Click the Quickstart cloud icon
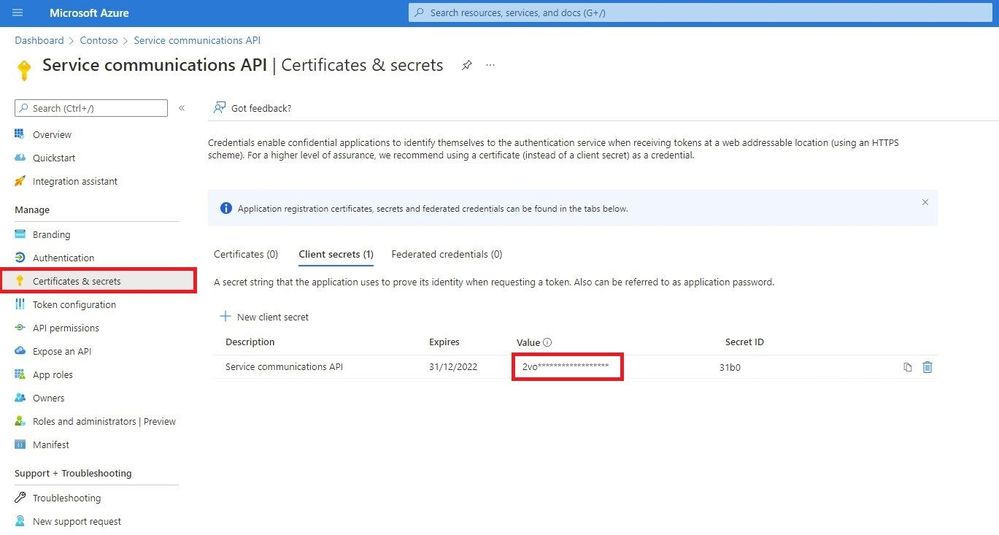999x535 pixels. [x=20, y=157]
